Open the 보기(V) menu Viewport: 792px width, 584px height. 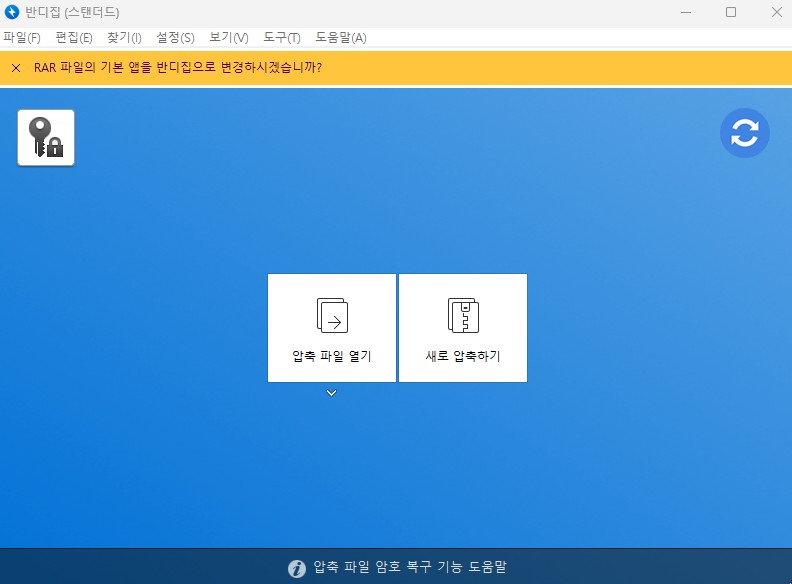229,37
